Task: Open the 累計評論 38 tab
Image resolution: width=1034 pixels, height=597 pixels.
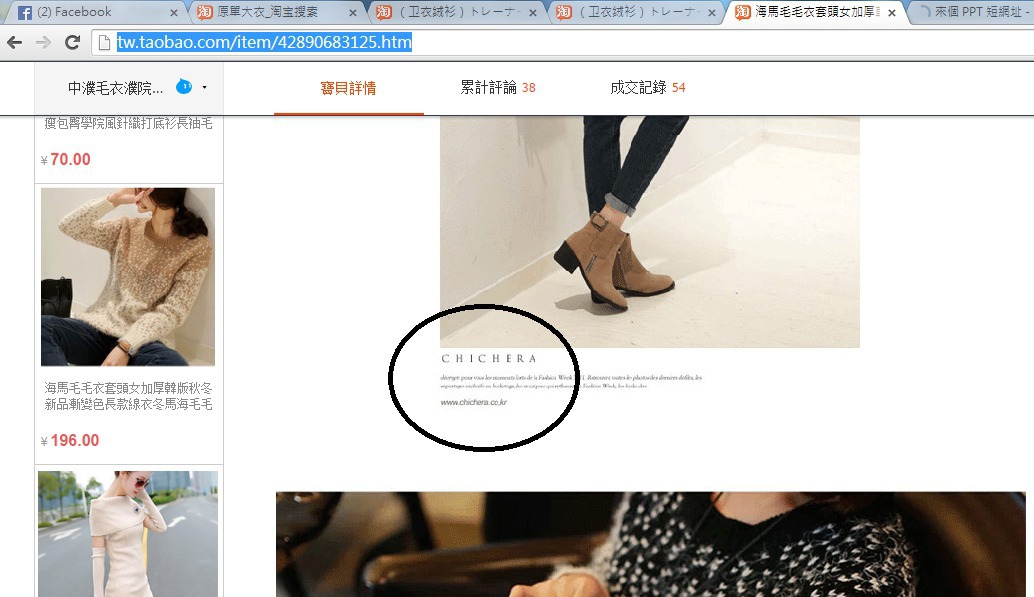Action: (x=498, y=87)
